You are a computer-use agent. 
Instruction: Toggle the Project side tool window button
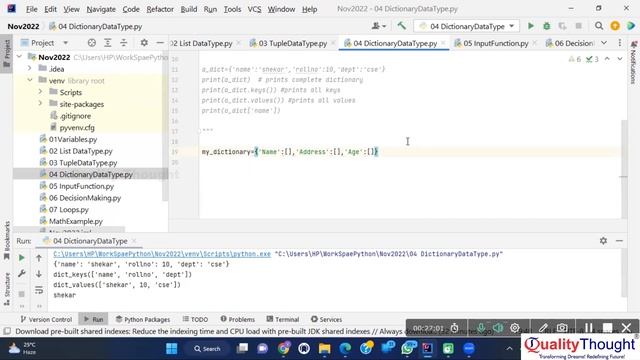(x=7, y=53)
